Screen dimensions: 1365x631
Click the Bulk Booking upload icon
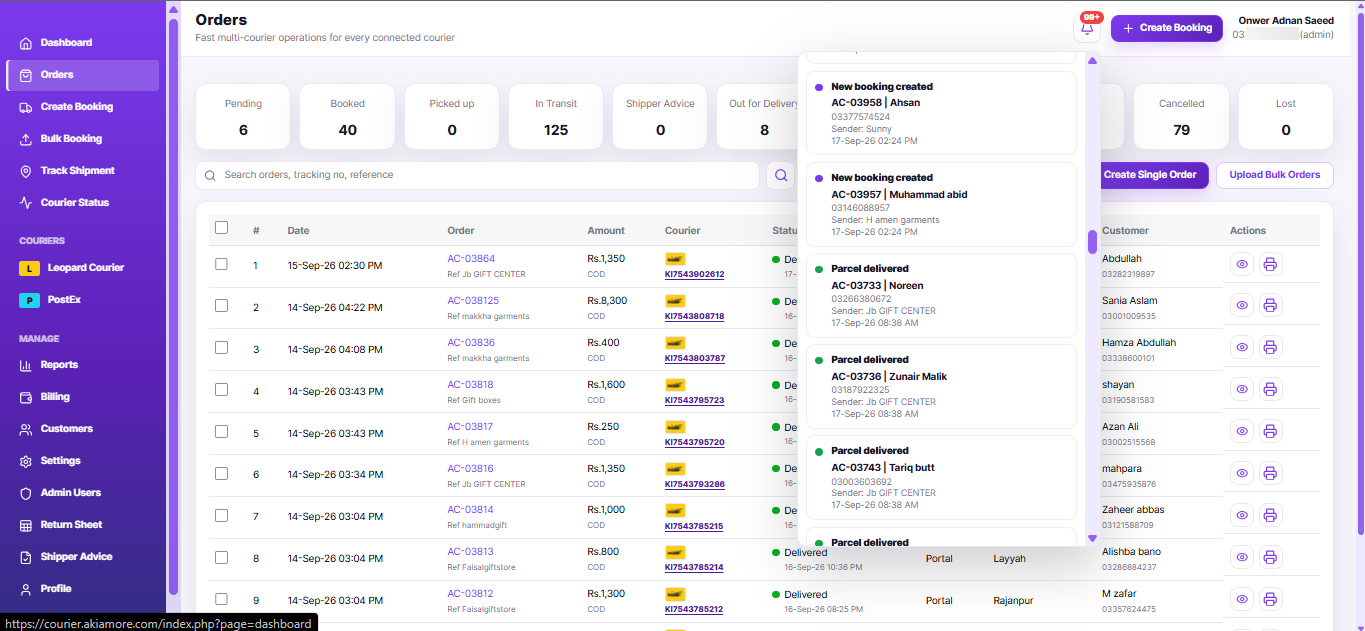click(26, 139)
